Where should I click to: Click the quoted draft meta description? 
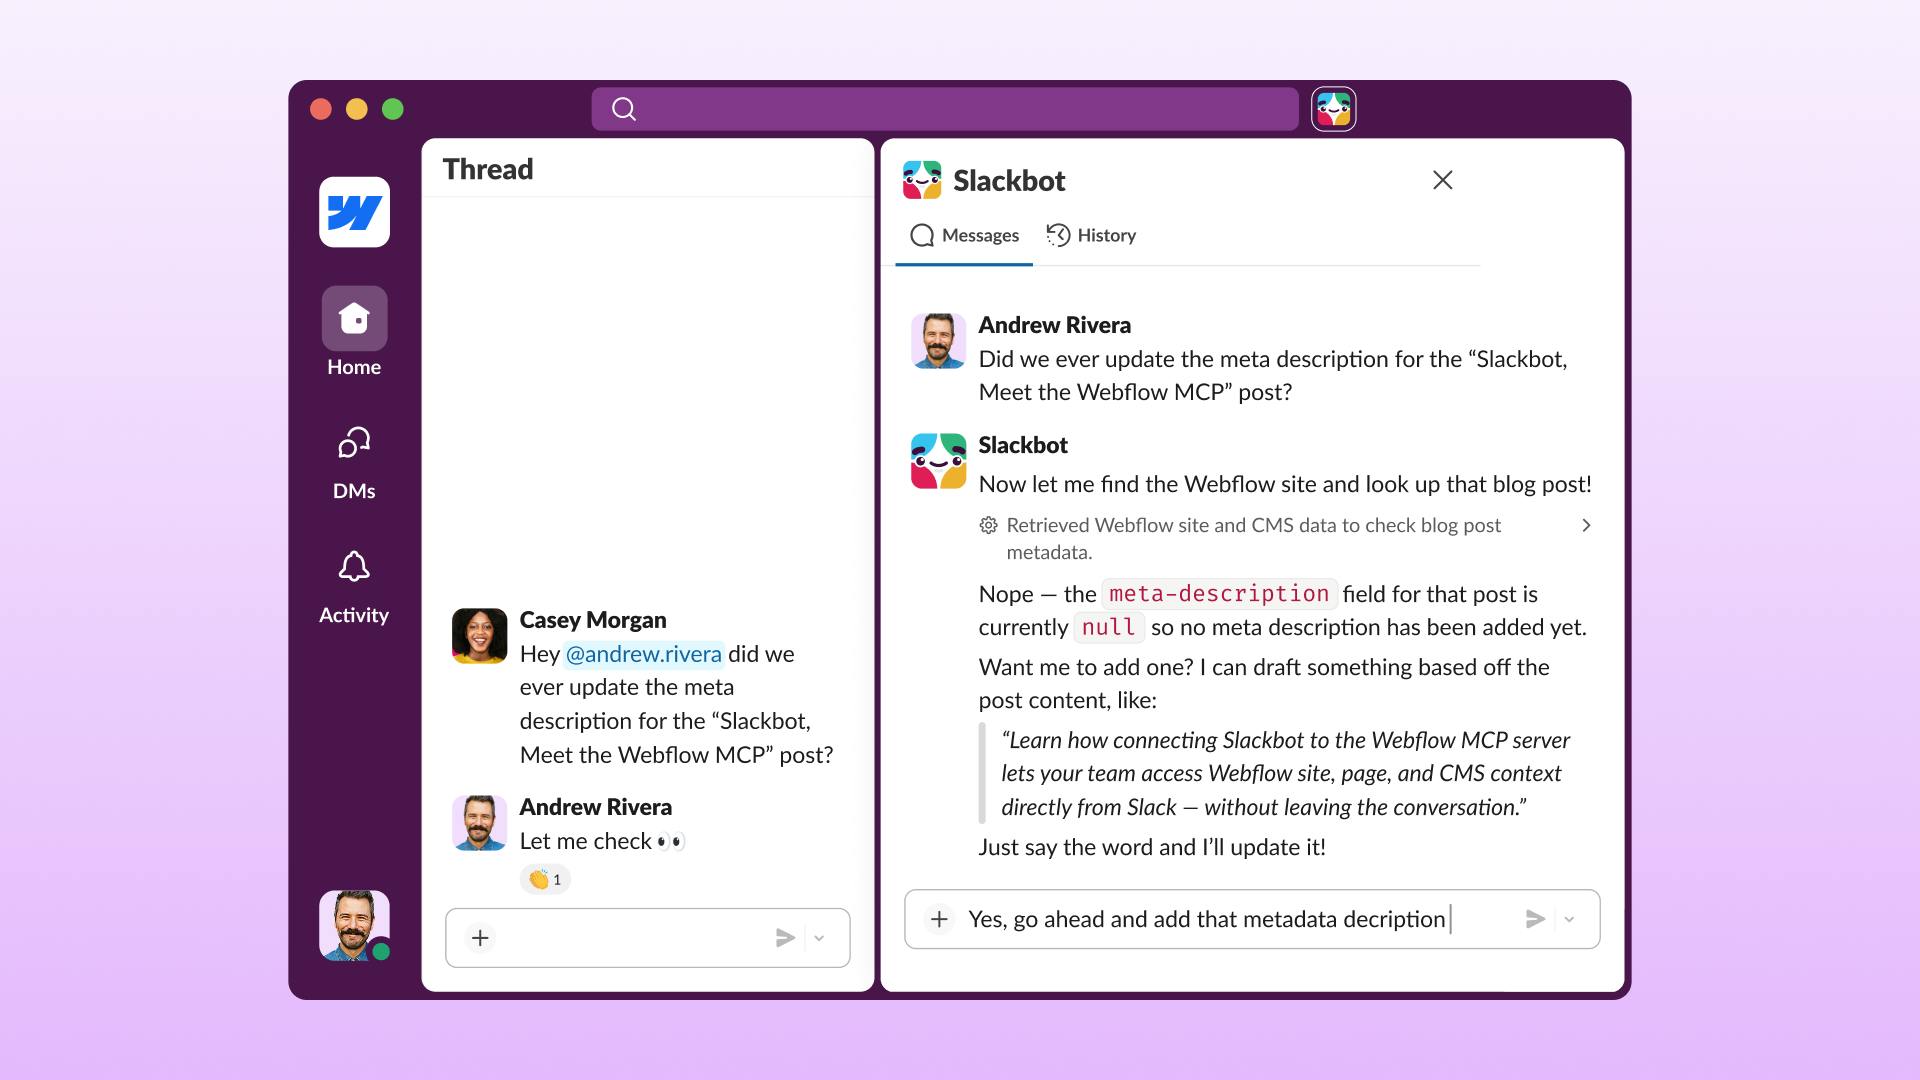point(1286,774)
